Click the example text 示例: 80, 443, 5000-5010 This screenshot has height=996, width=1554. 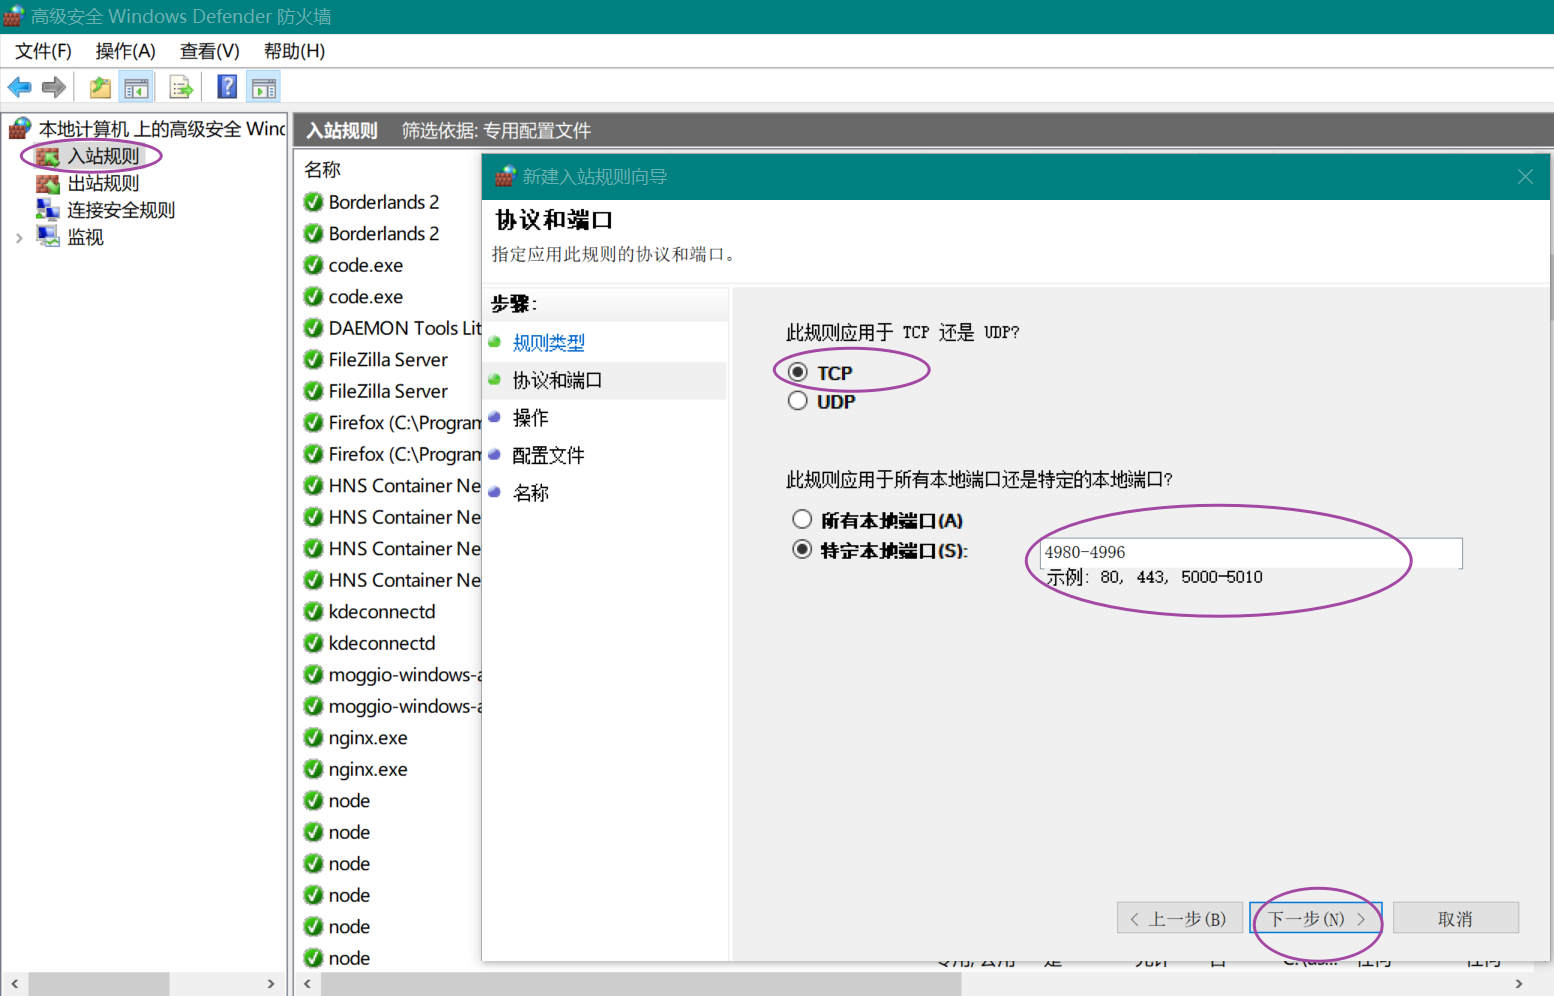pos(1154,577)
